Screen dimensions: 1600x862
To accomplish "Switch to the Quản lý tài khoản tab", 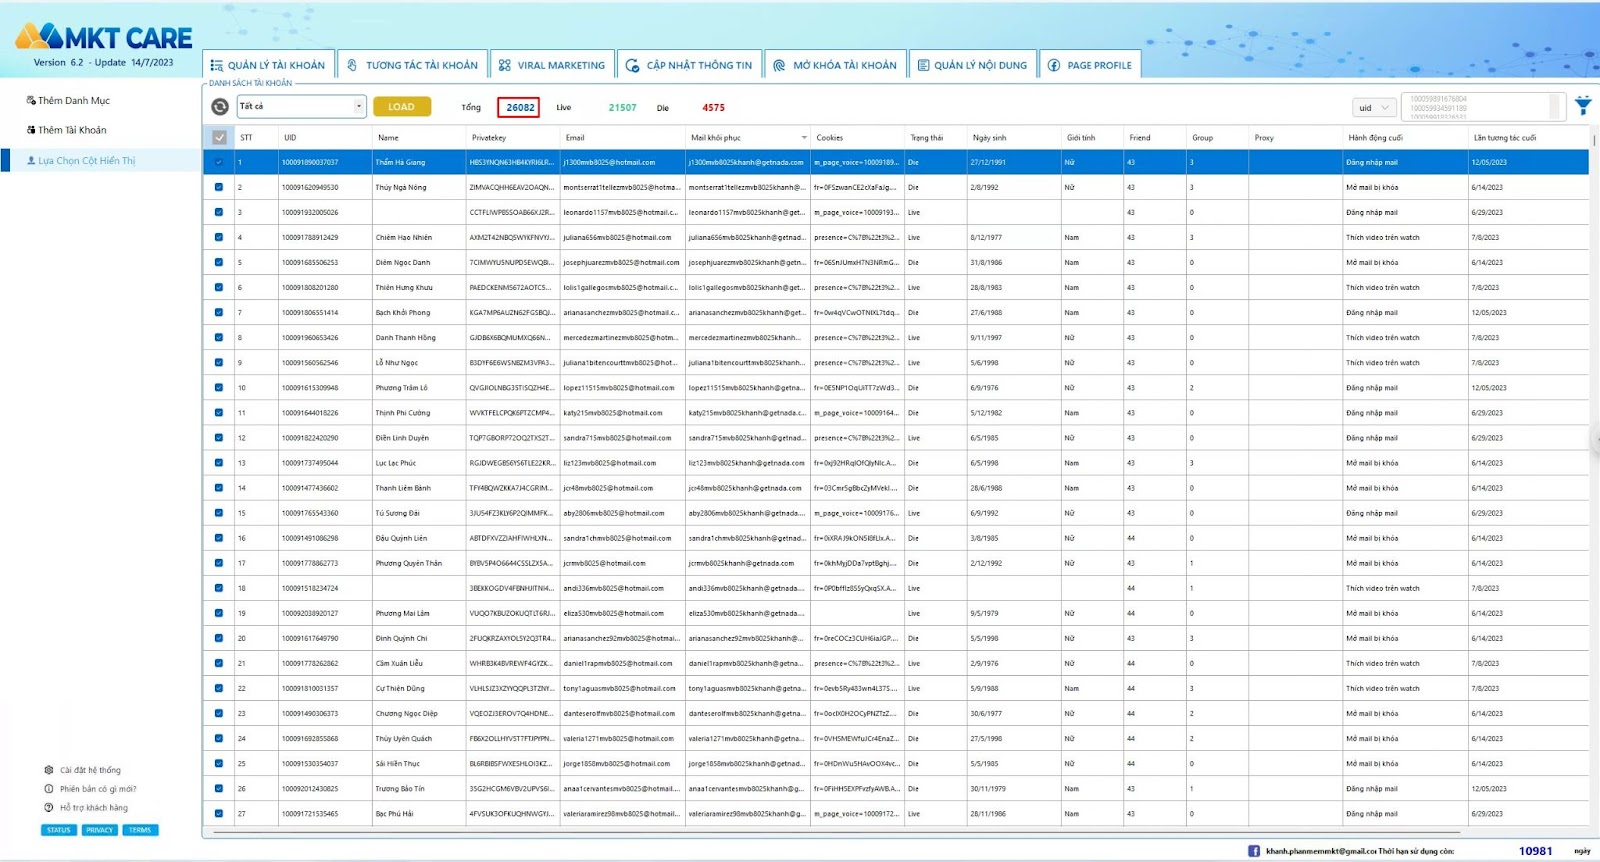I will 268,65.
